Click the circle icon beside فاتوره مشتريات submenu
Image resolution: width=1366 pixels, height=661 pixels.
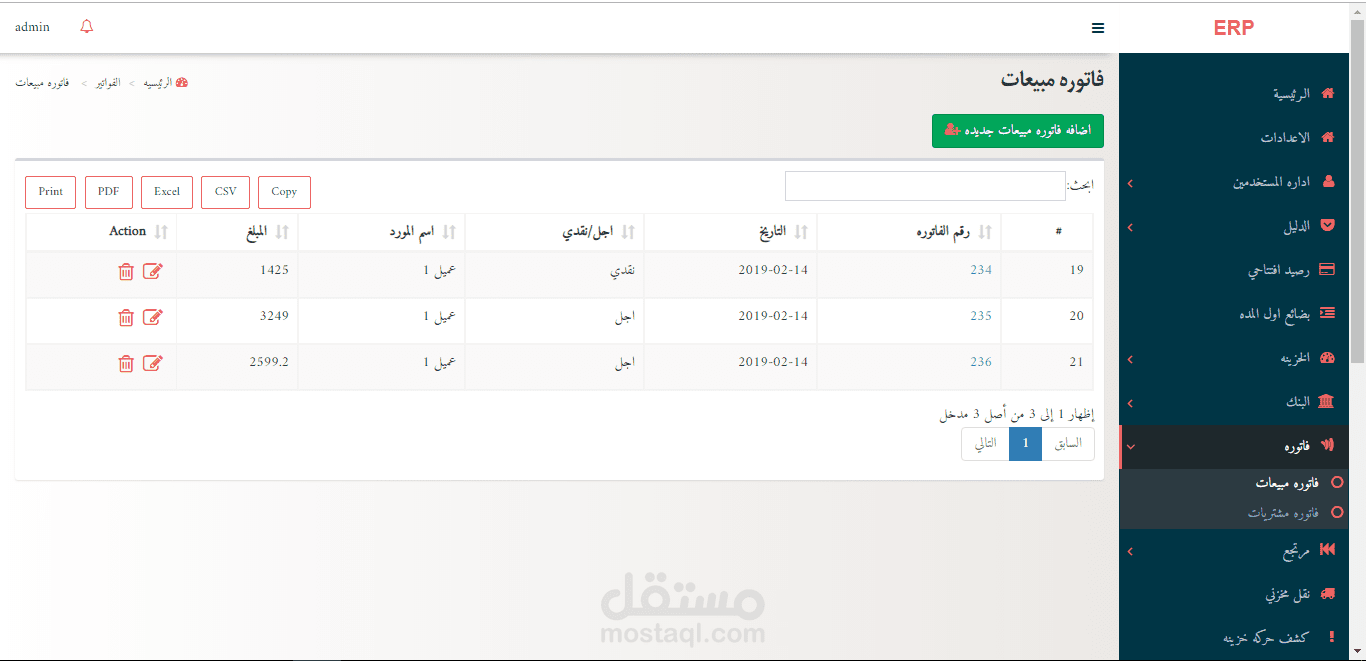pyautogui.click(x=1338, y=512)
